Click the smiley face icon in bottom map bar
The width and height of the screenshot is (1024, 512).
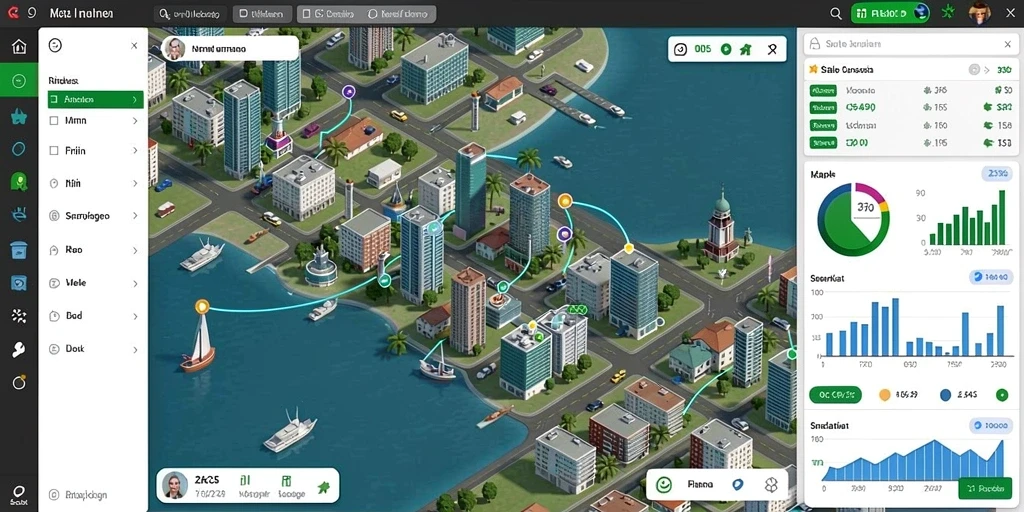coord(664,485)
